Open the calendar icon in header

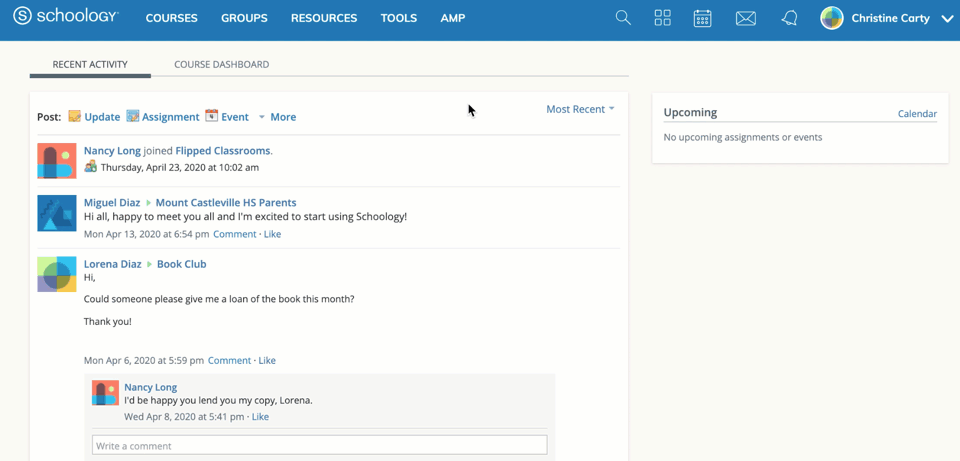[702, 18]
